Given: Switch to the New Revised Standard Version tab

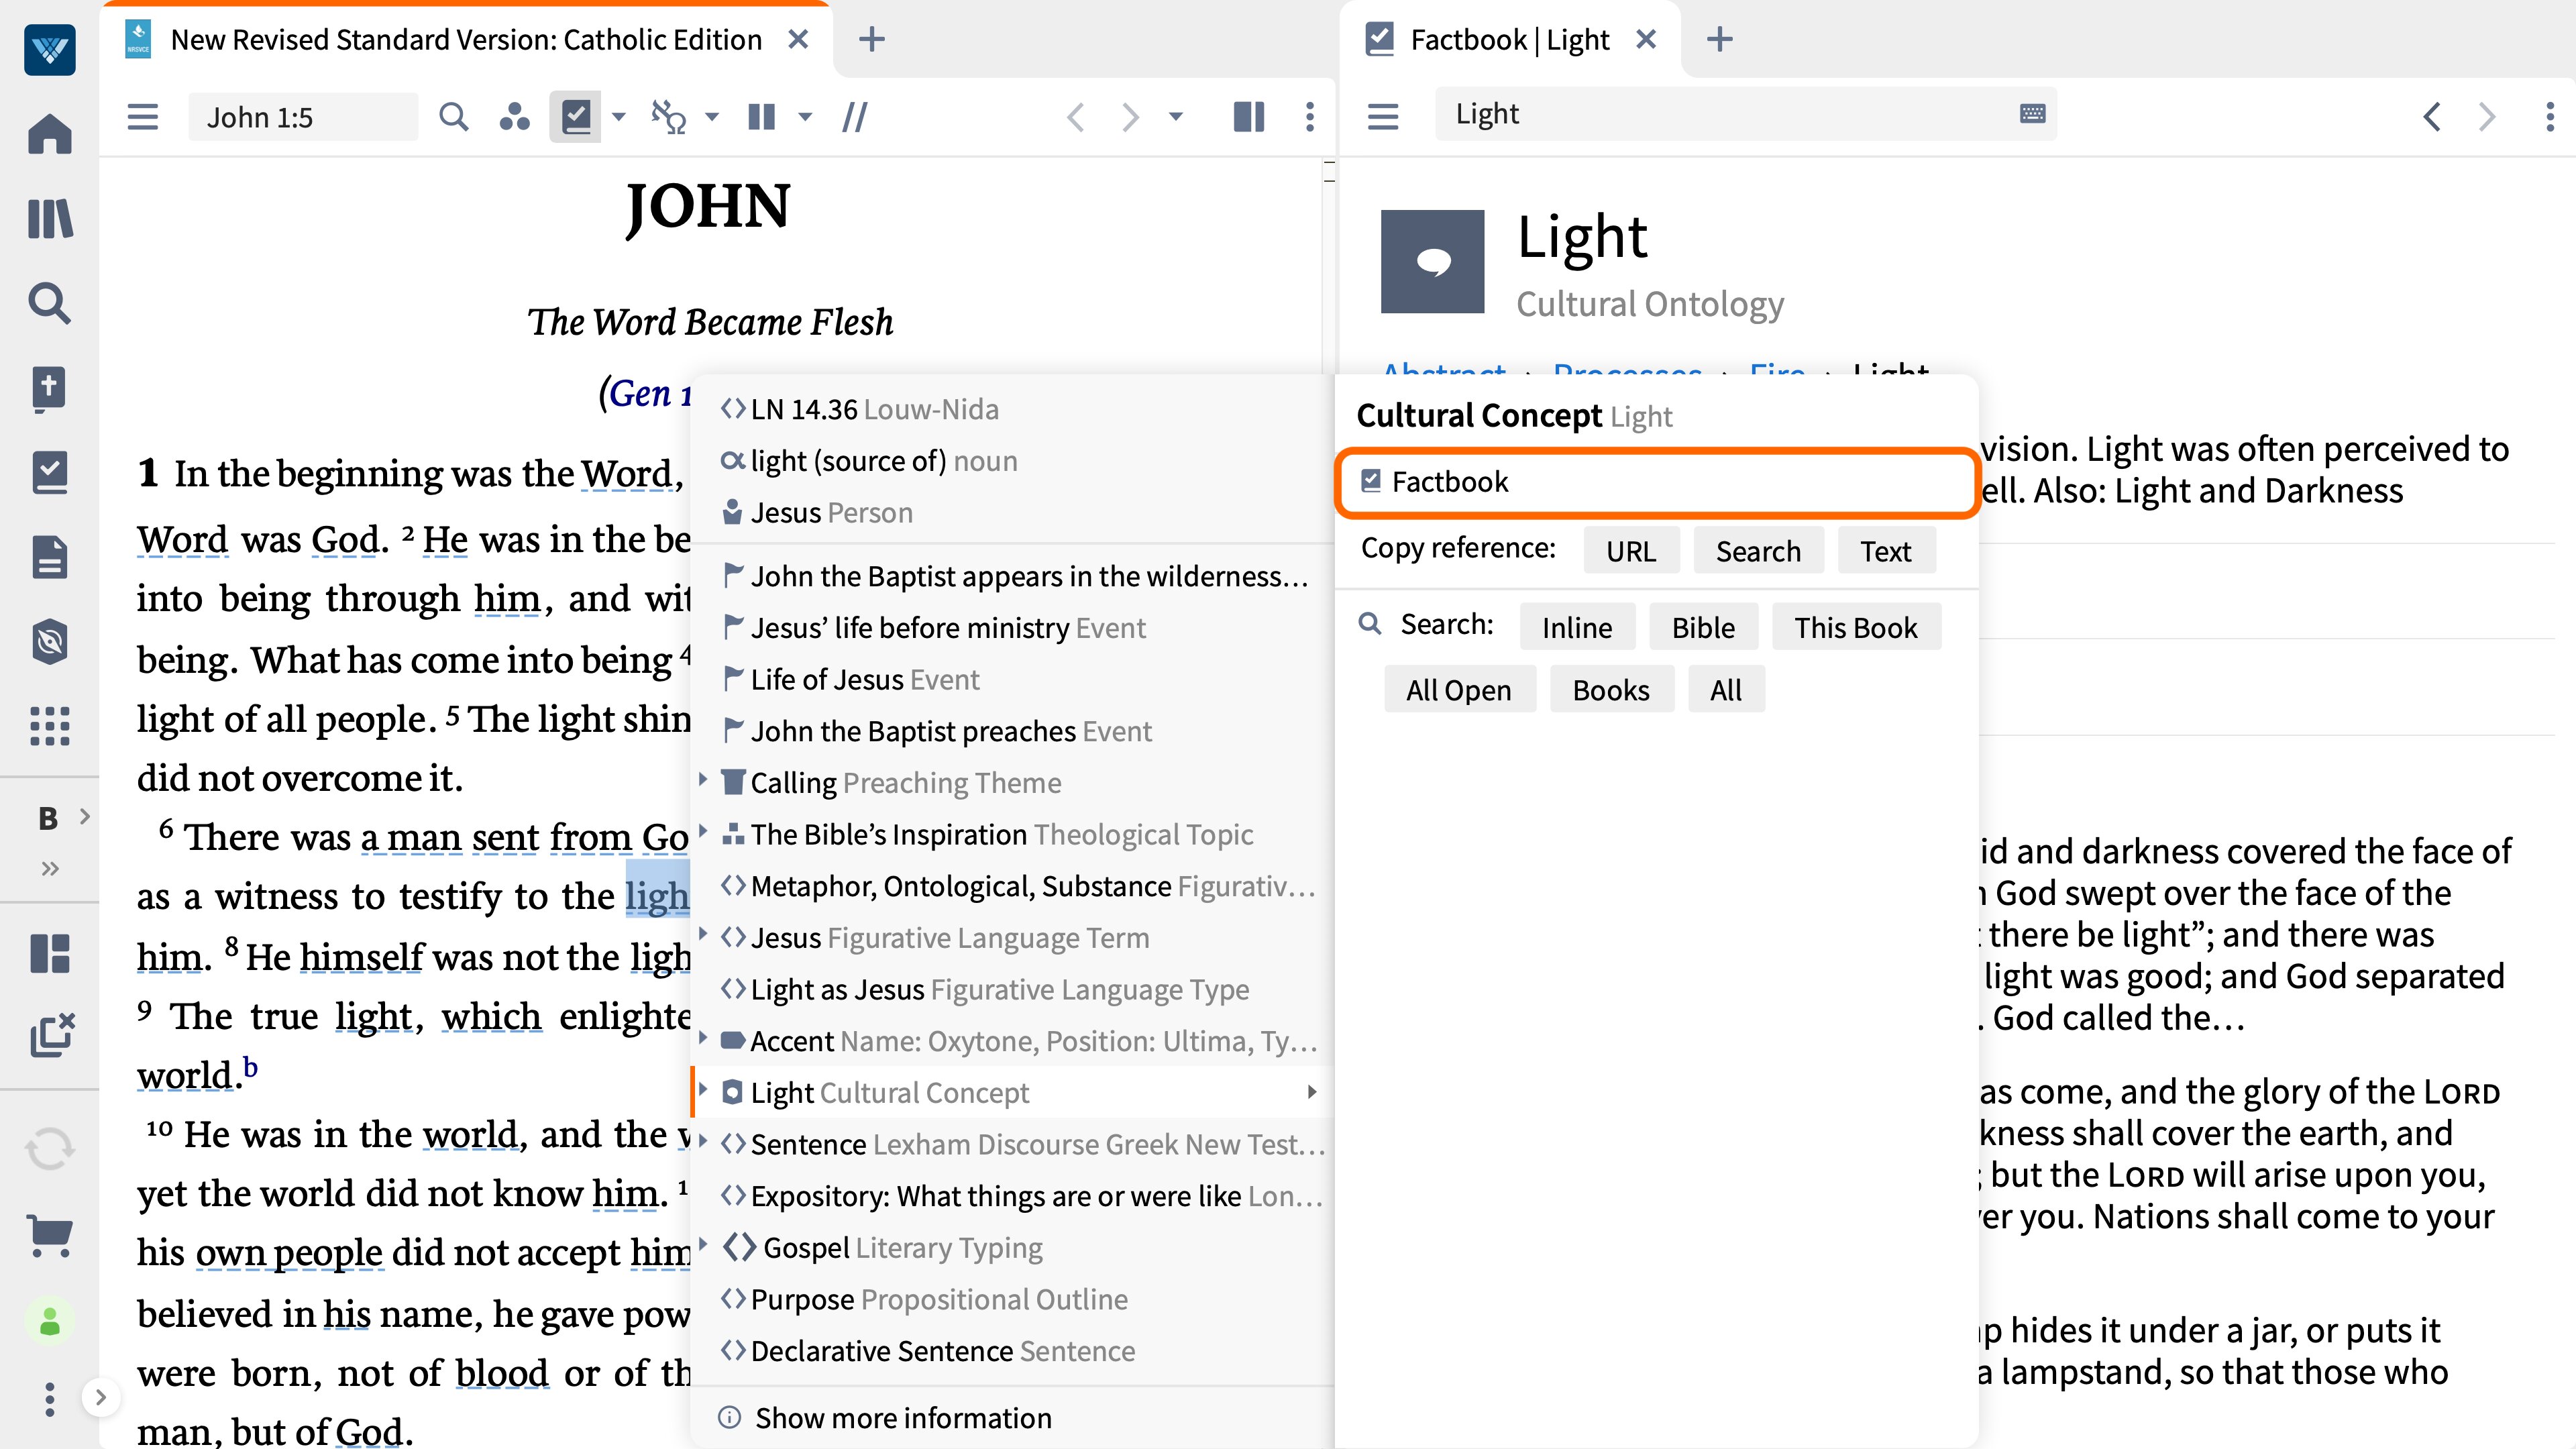Looking at the screenshot, I should pos(466,40).
